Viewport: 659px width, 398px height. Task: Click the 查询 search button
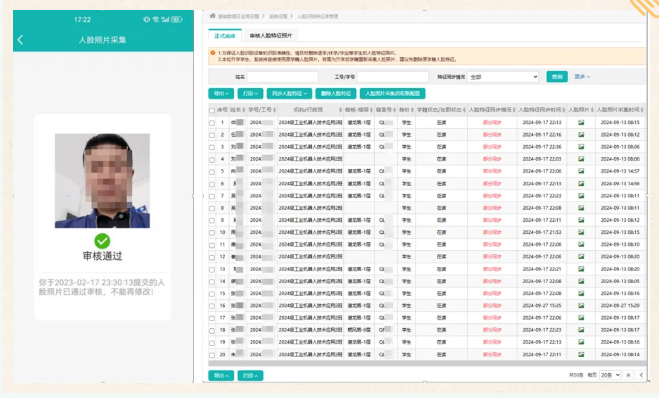pos(557,77)
